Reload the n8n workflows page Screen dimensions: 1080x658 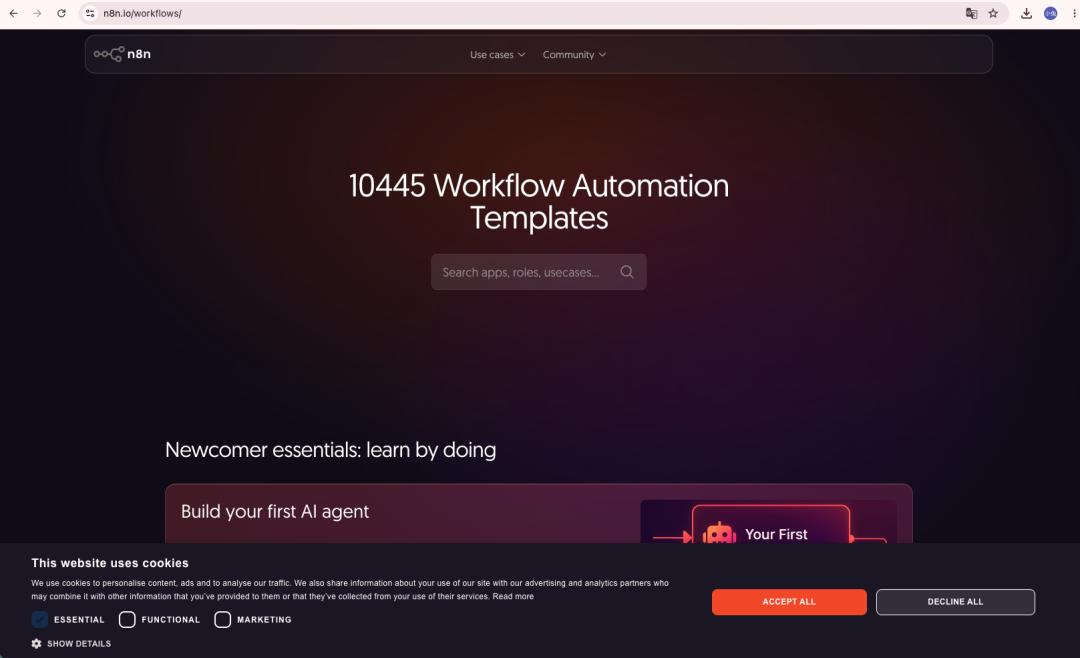tap(61, 13)
